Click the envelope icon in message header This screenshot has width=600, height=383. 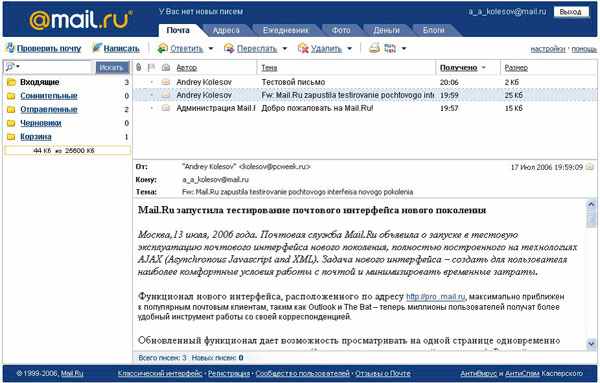point(590,167)
